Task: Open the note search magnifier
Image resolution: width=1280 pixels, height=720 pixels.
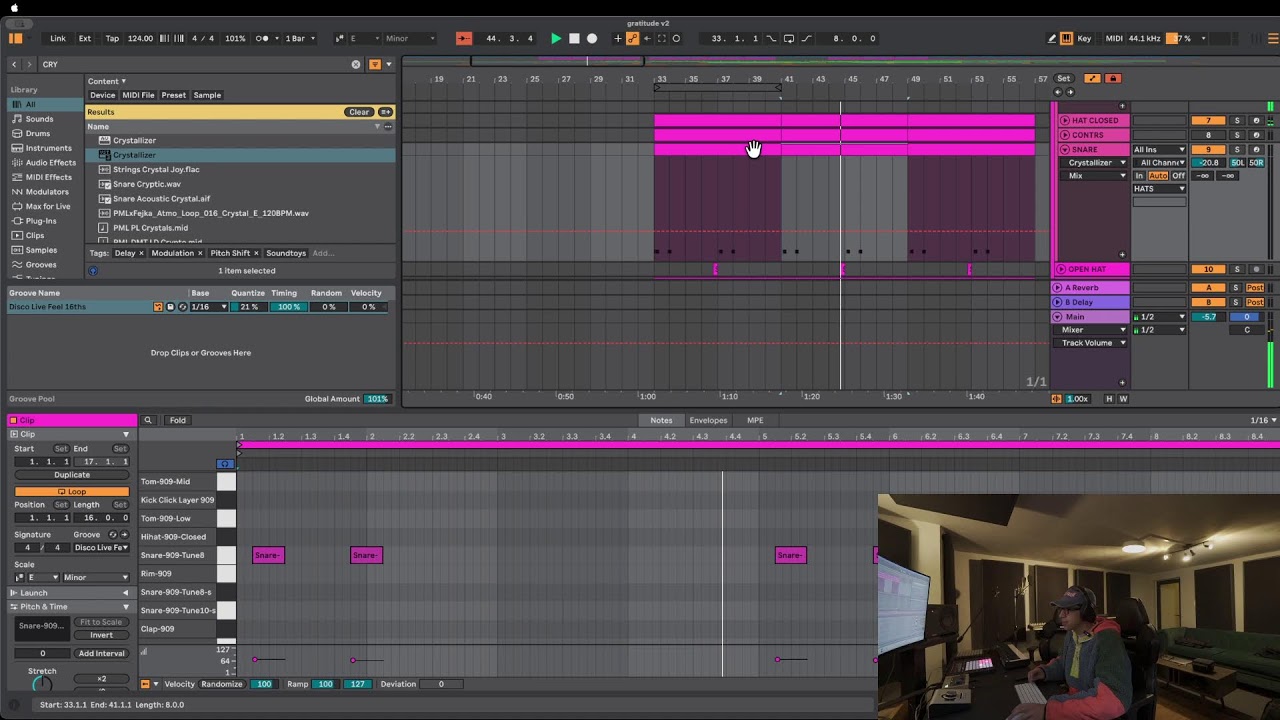Action: point(148,420)
